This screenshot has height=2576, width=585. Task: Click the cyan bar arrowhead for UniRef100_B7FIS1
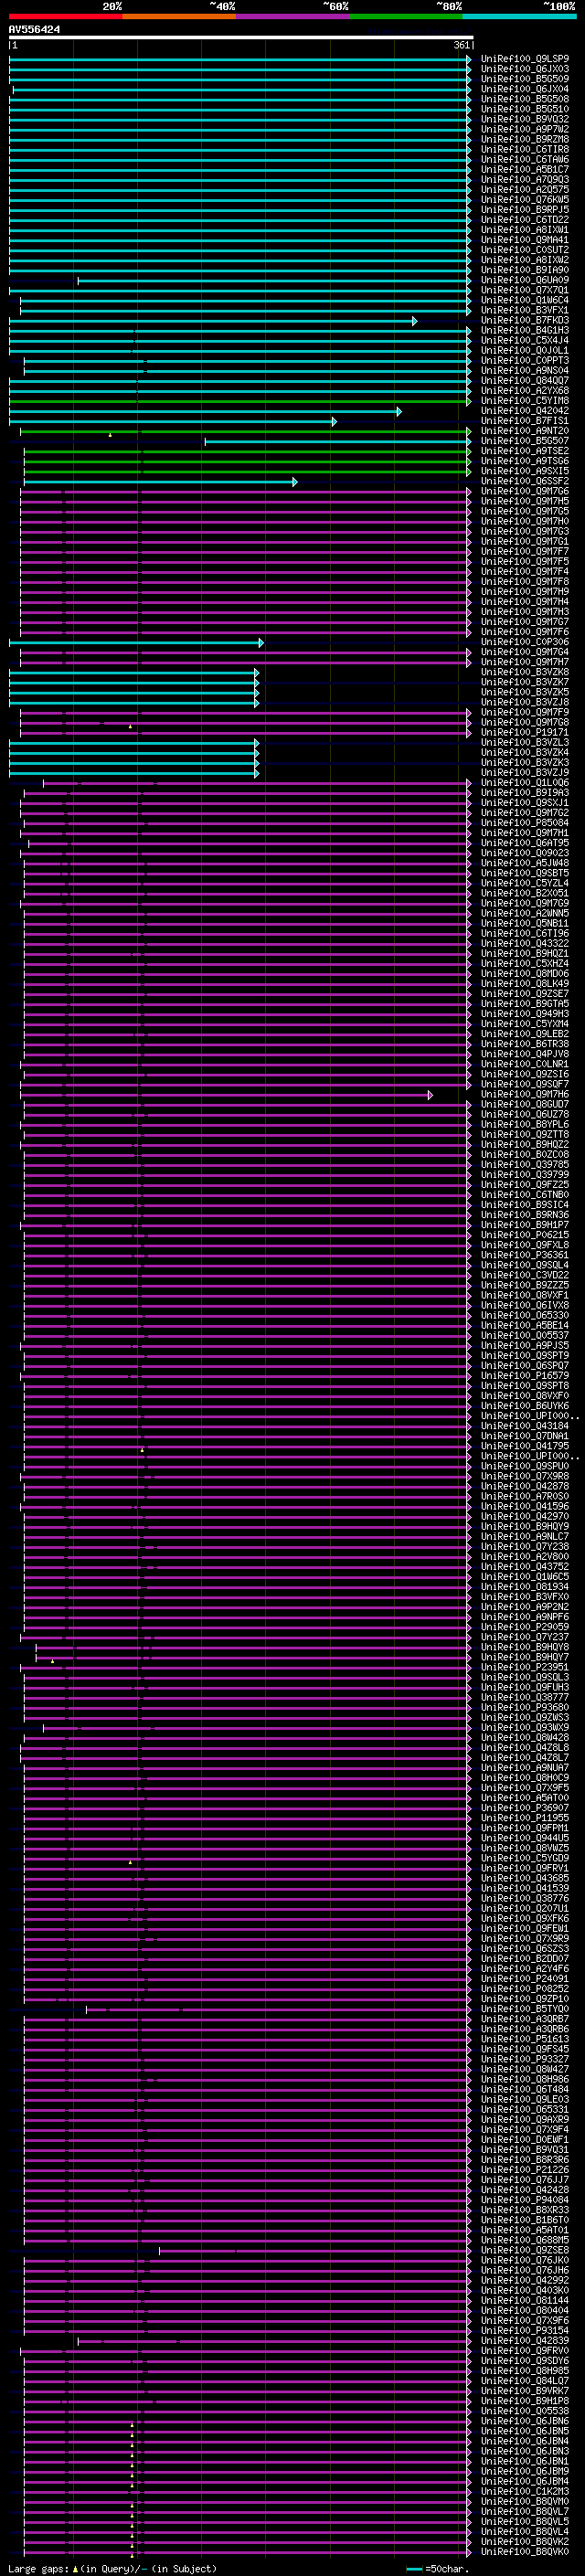point(334,422)
